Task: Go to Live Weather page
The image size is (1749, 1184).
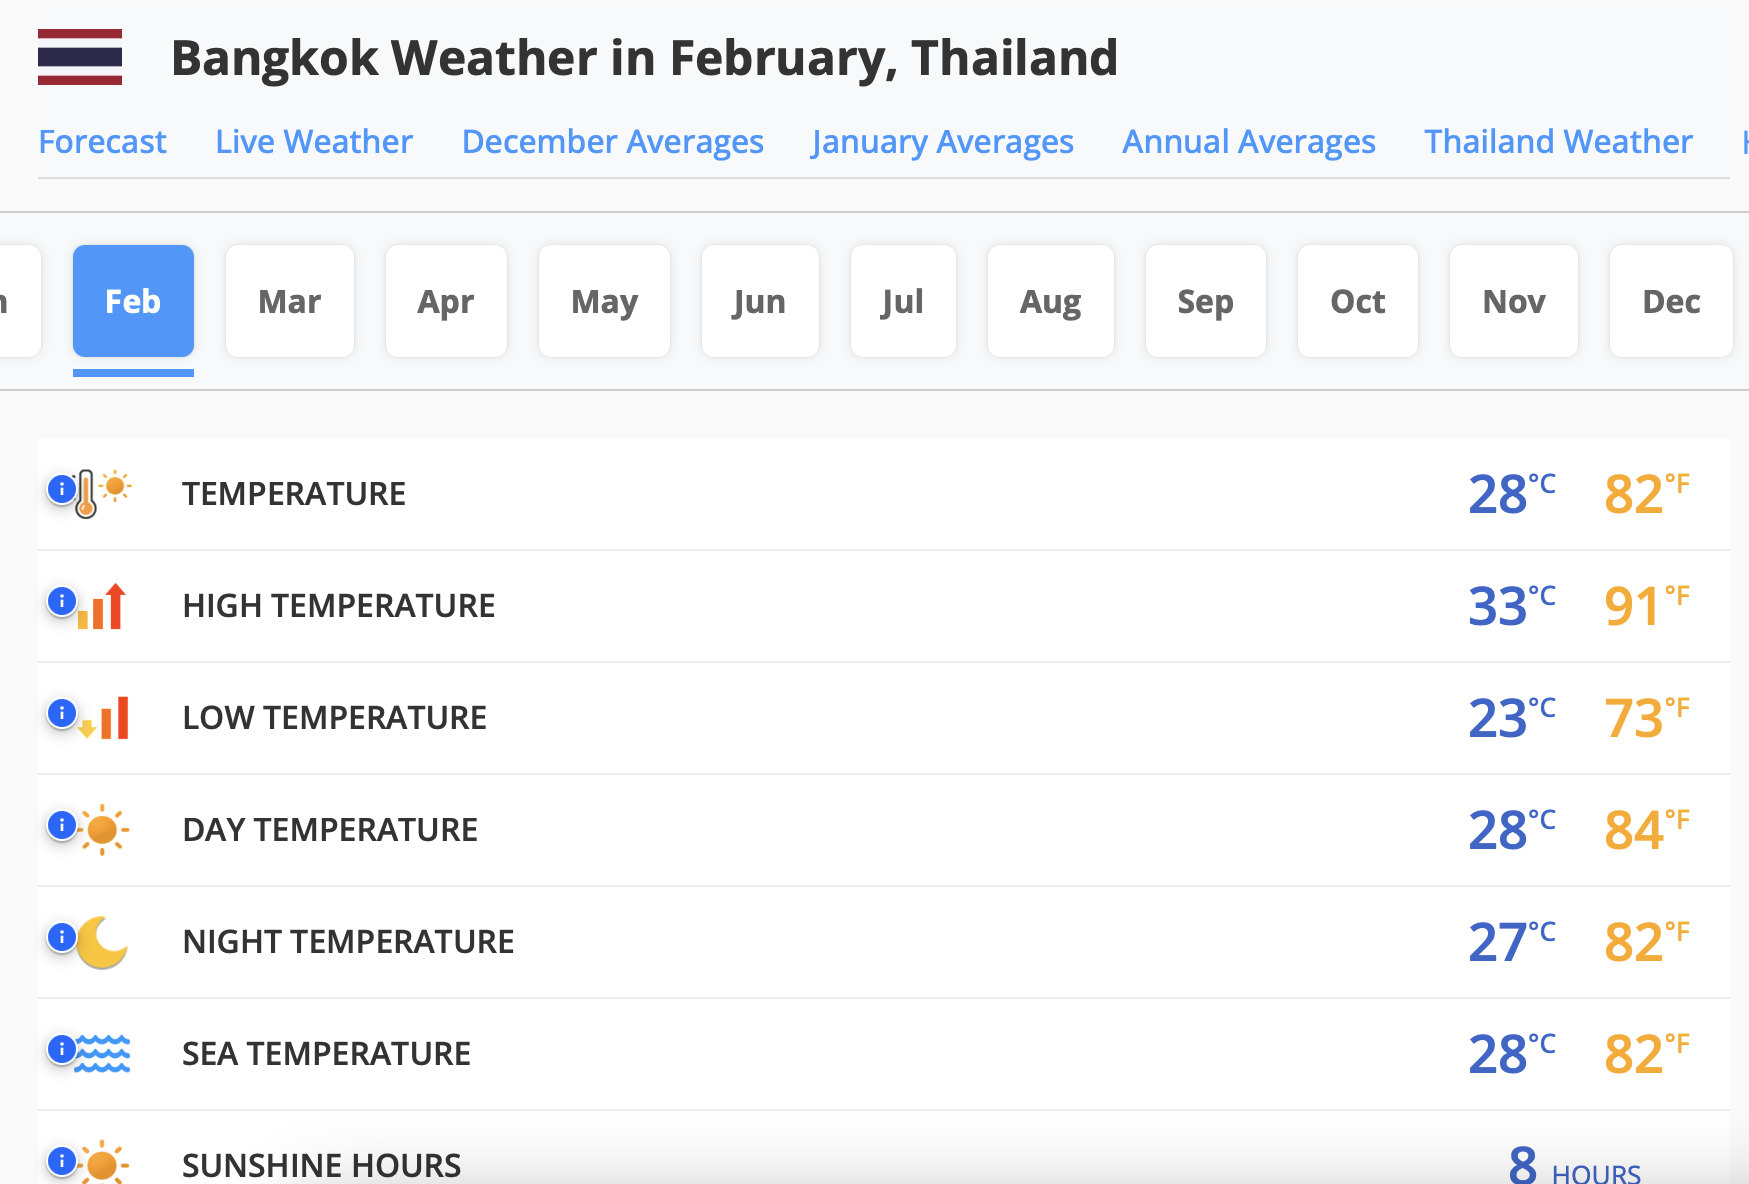Action: point(314,142)
